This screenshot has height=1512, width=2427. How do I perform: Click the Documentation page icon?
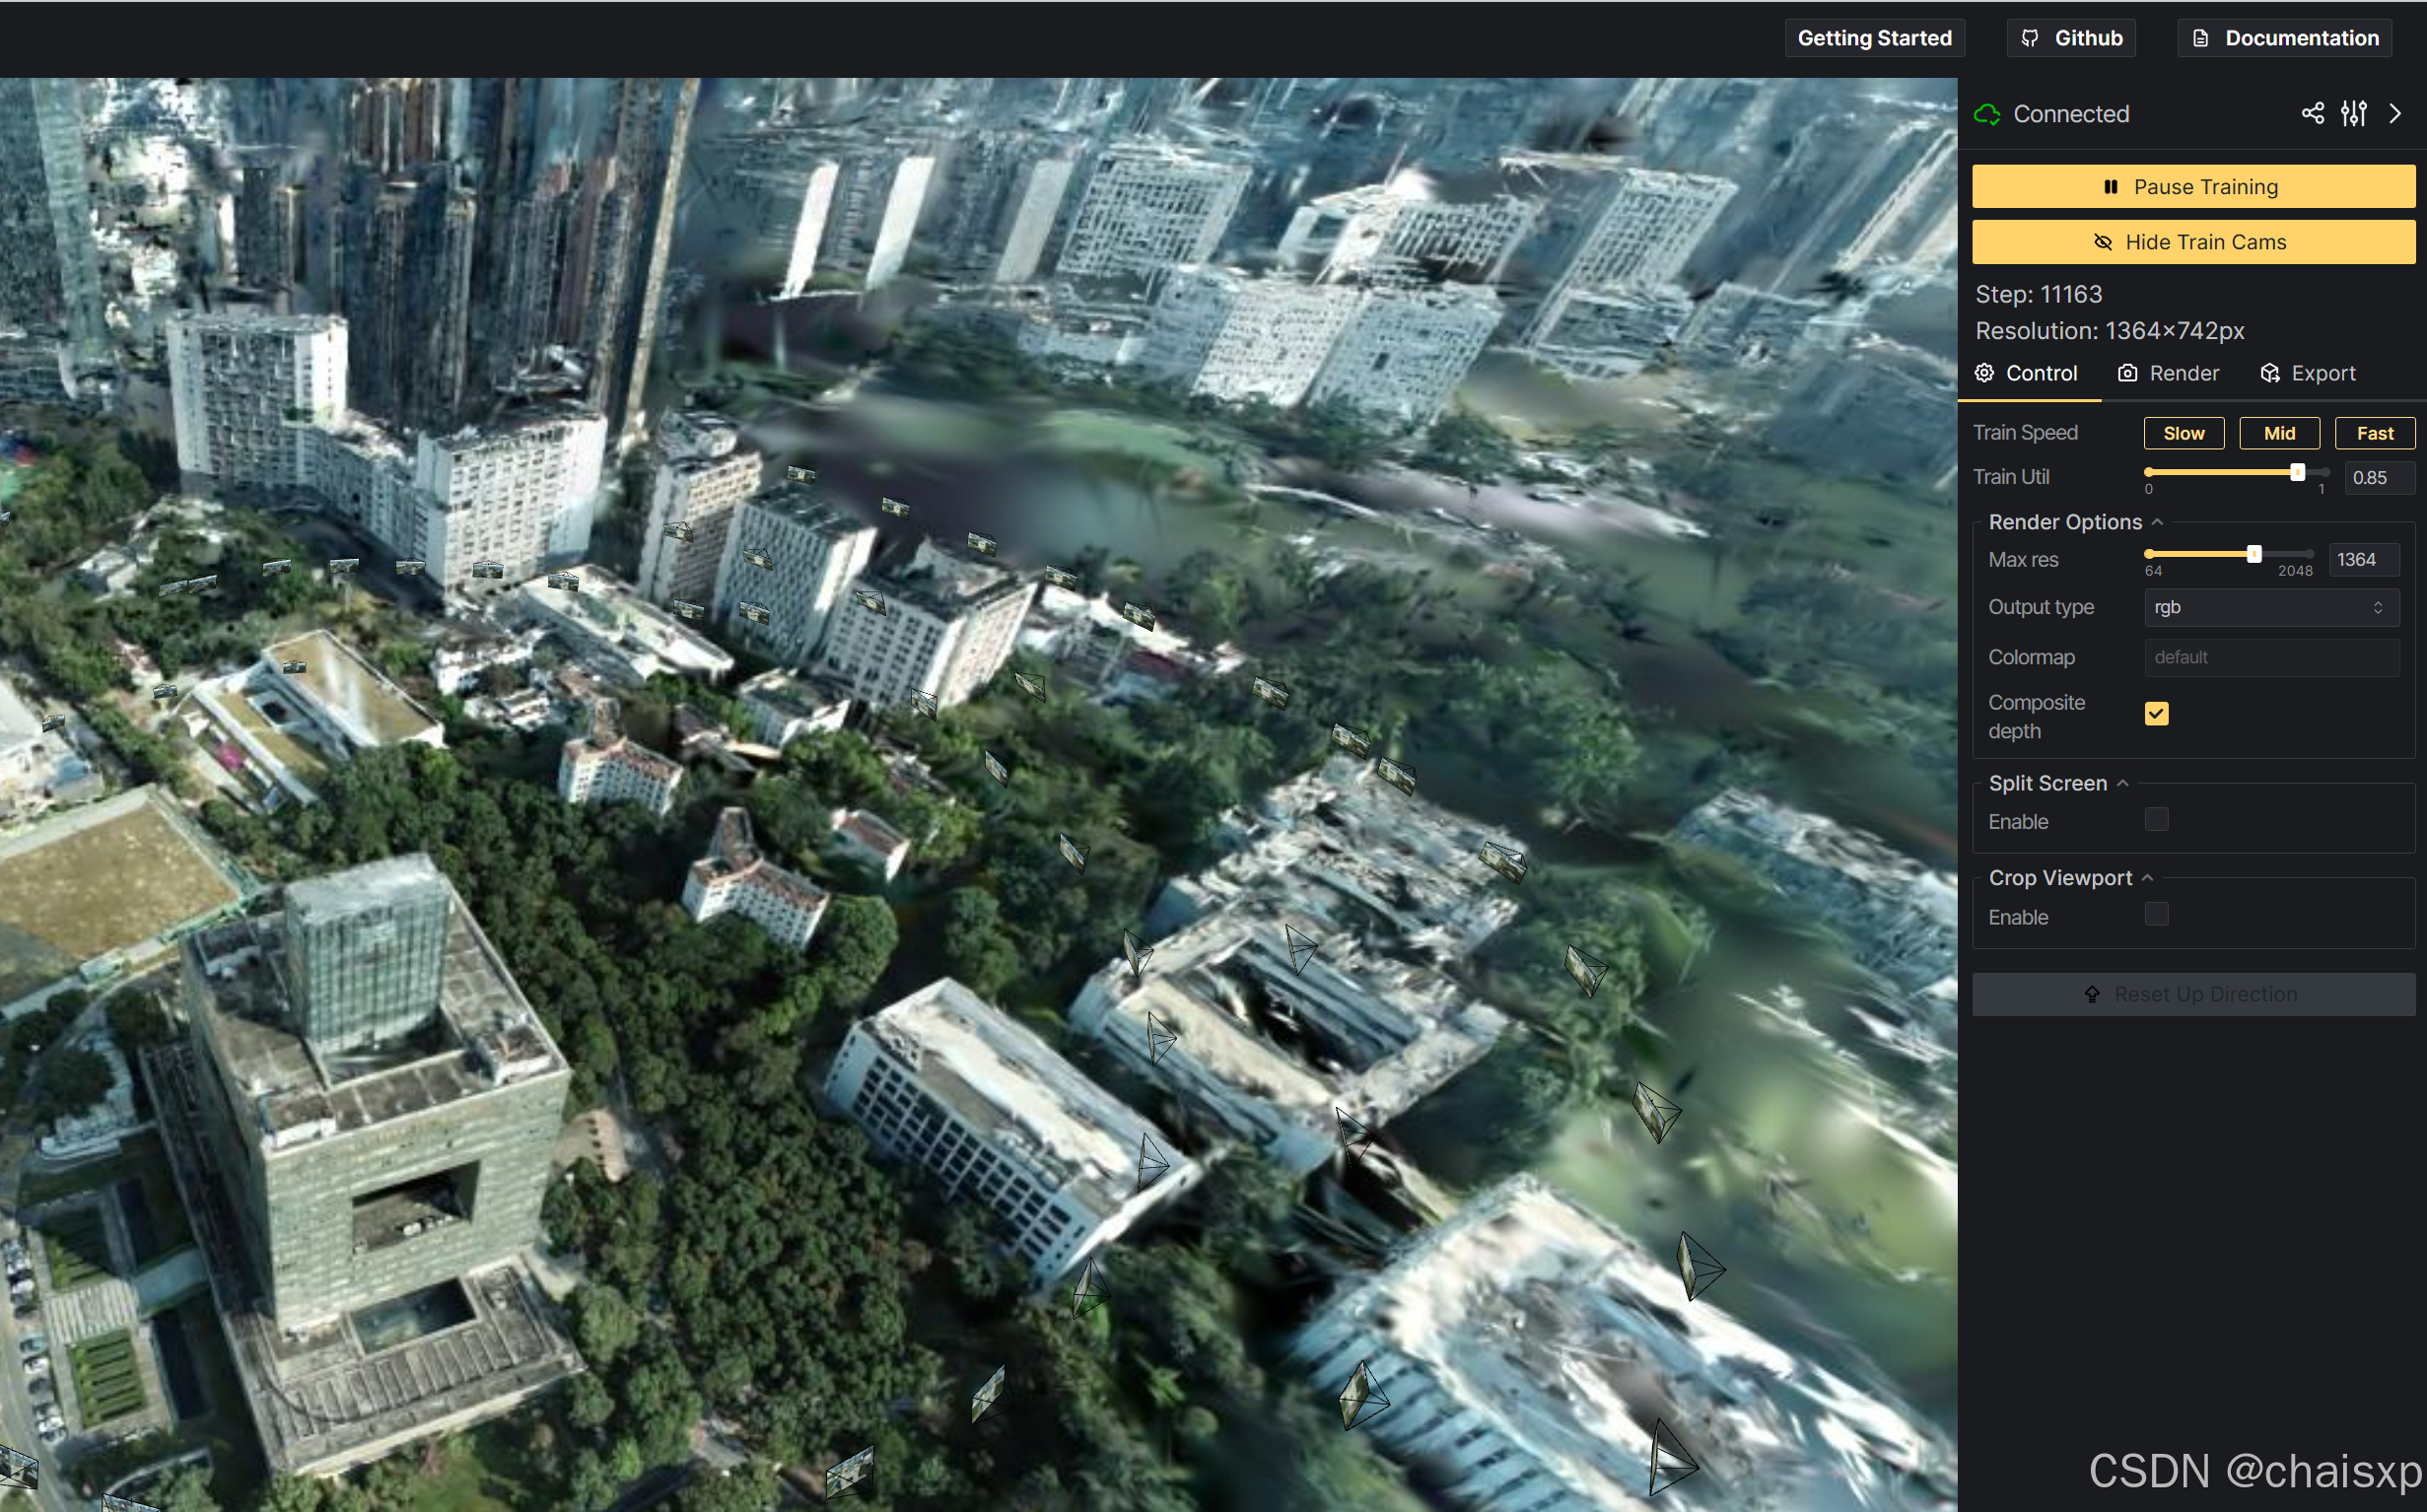tap(2200, 38)
